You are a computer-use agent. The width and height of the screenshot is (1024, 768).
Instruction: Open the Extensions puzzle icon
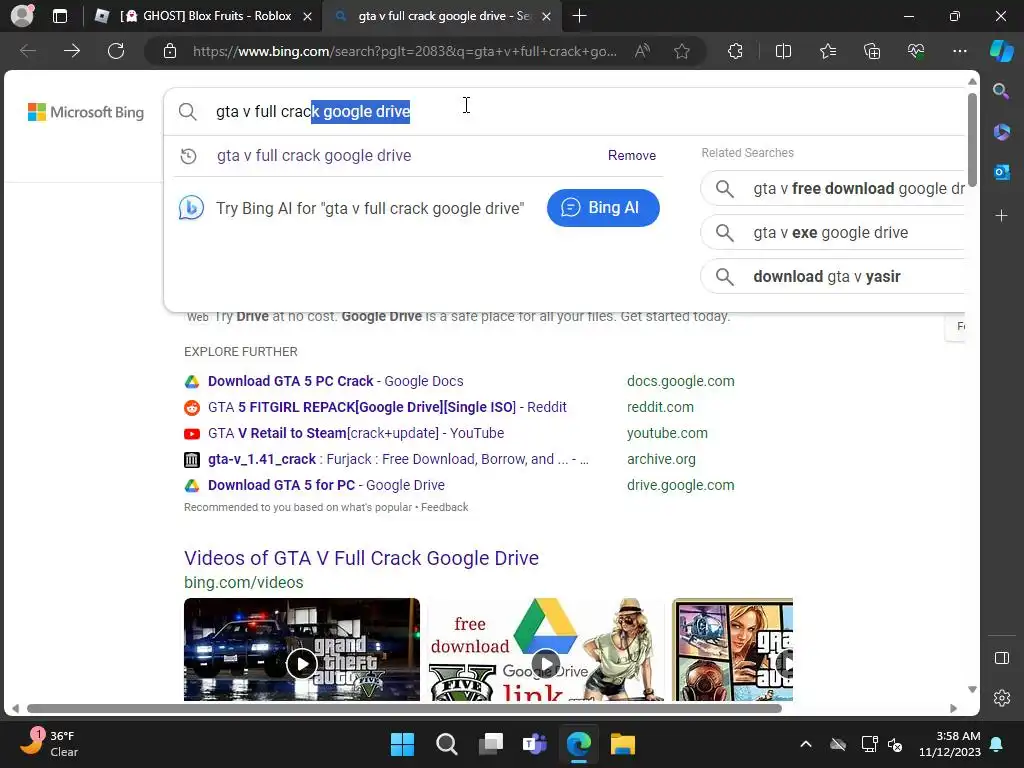(x=735, y=51)
